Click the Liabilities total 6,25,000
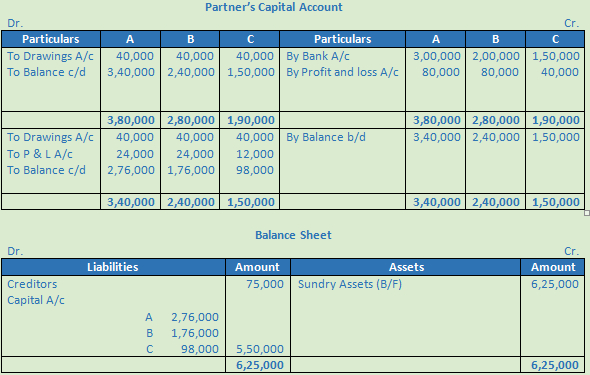This screenshot has height=375, width=590. point(260,365)
